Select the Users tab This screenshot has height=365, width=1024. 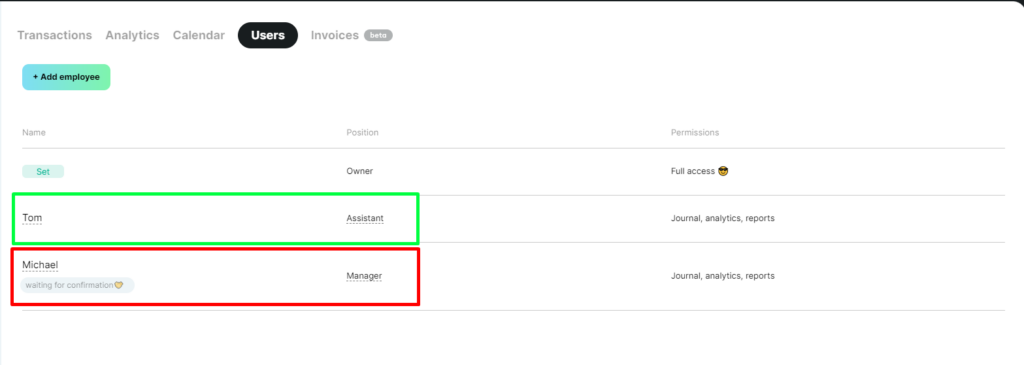coord(268,35)
